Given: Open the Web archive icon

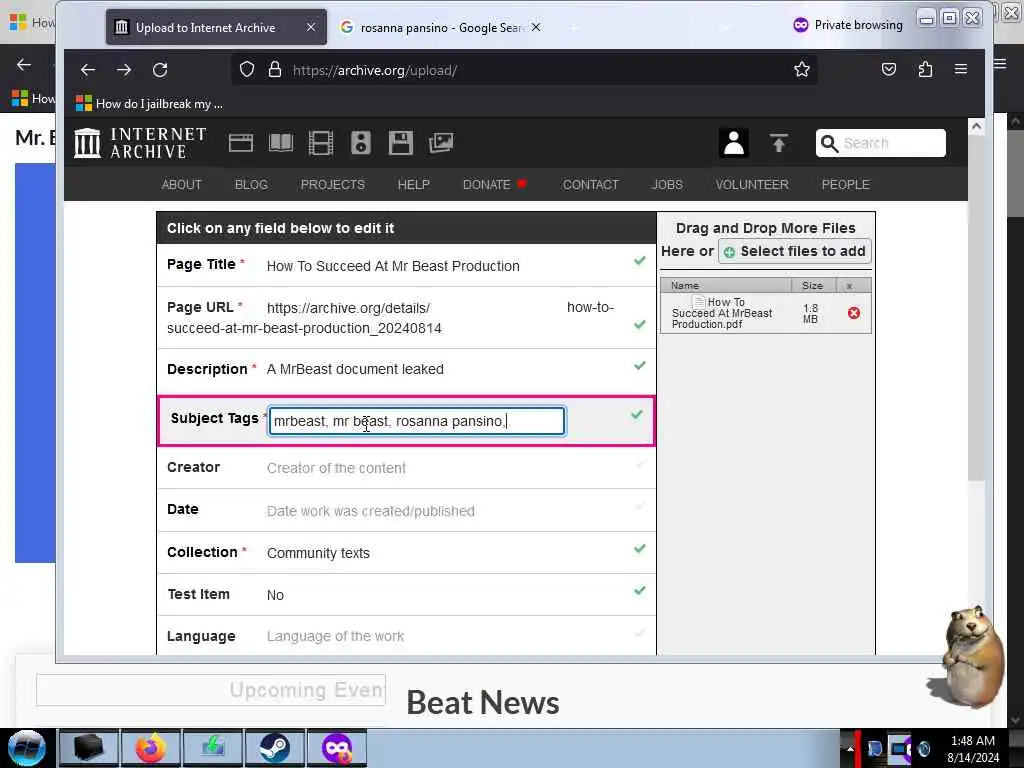Looking at the screenshot, I should tap(240, 143).
